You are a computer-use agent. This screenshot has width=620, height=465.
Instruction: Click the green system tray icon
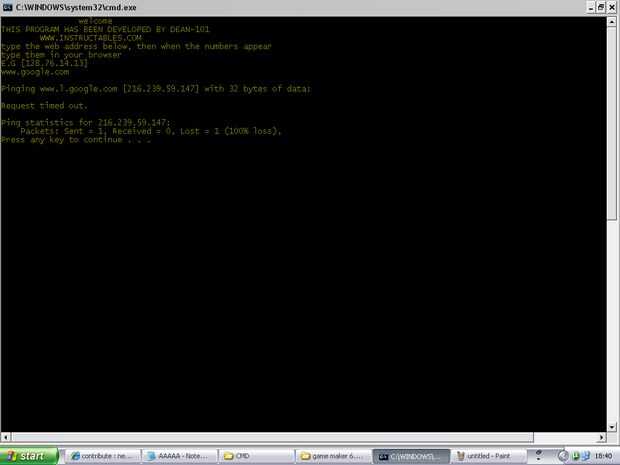tap(576, 456)
